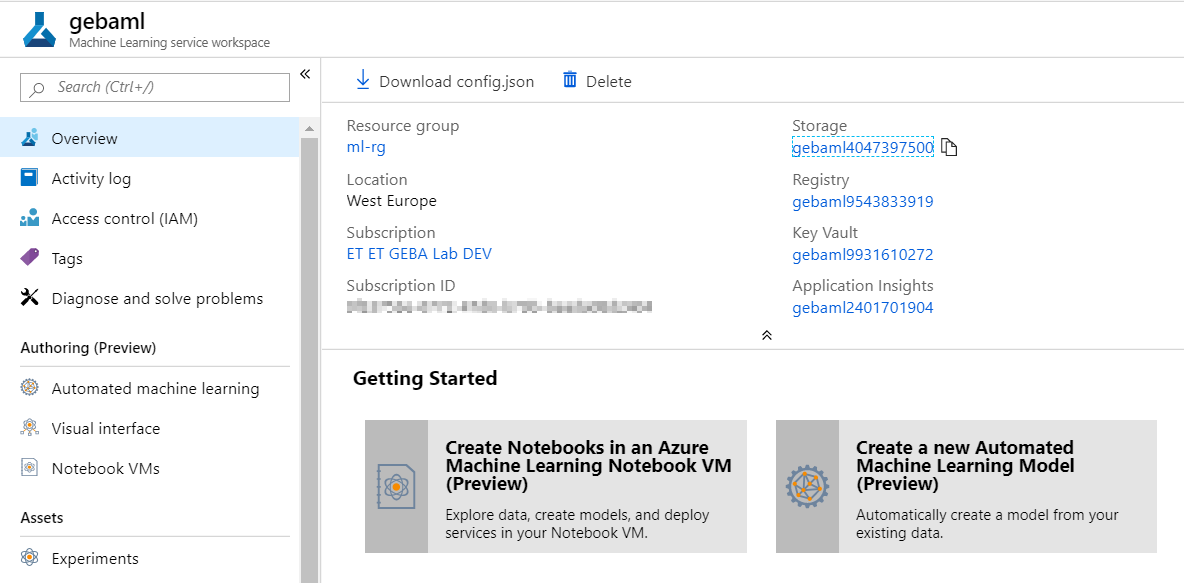Image resolution: width=1184 pixels, height=583 pixels.
Task: Open Application Insights gebaml2401701904 link
Action: [x=862, y=308]
